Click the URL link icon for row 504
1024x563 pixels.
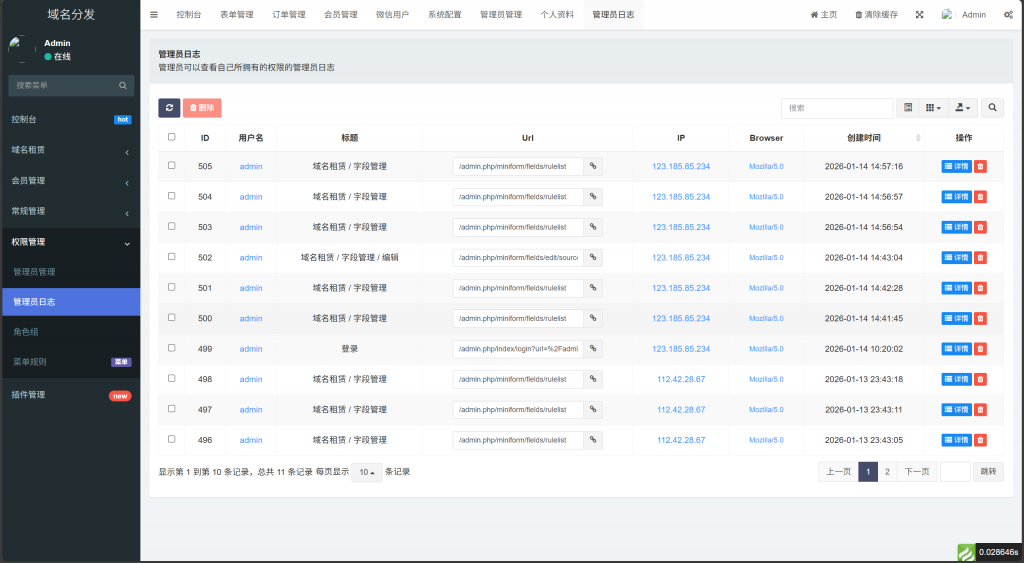tap(593, 197)
